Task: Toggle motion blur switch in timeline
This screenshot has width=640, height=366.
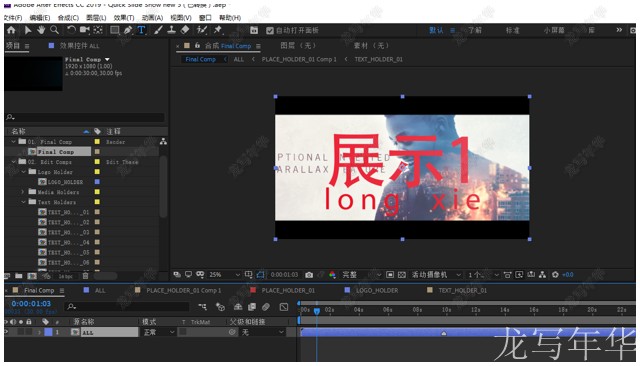Action: point(266,306)
